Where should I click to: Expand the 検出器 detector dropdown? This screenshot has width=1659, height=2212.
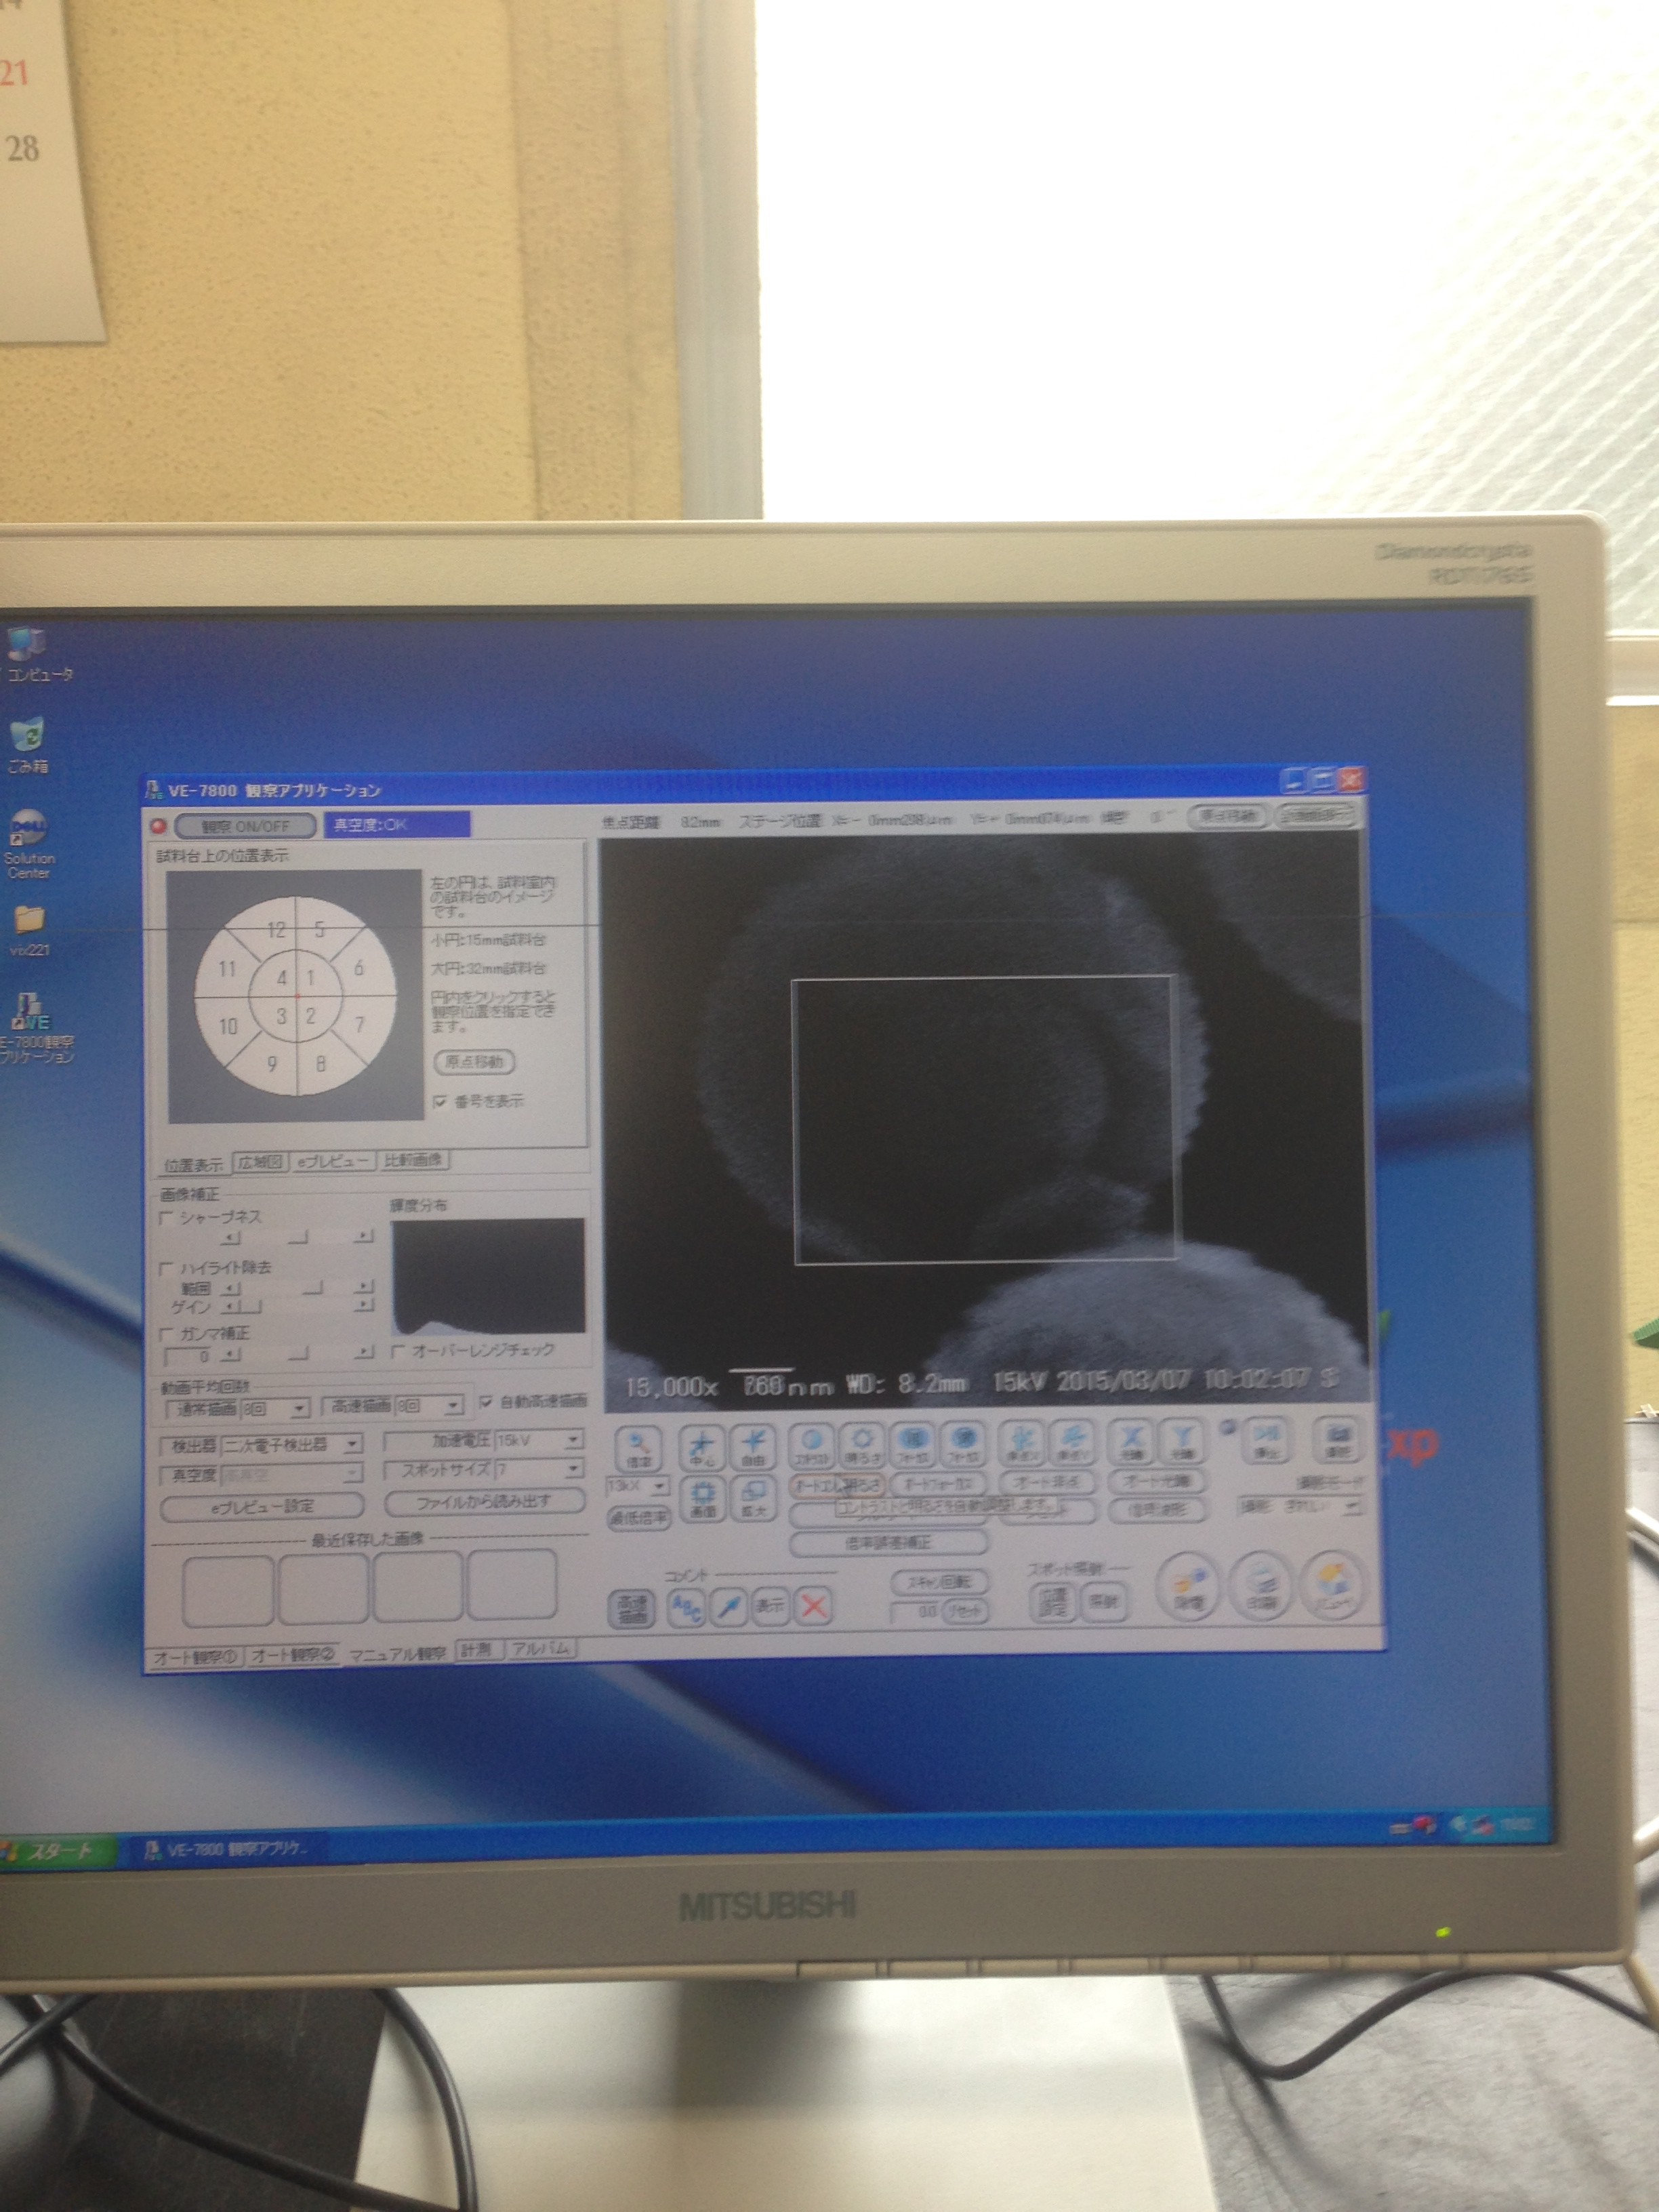[352, 1445]
